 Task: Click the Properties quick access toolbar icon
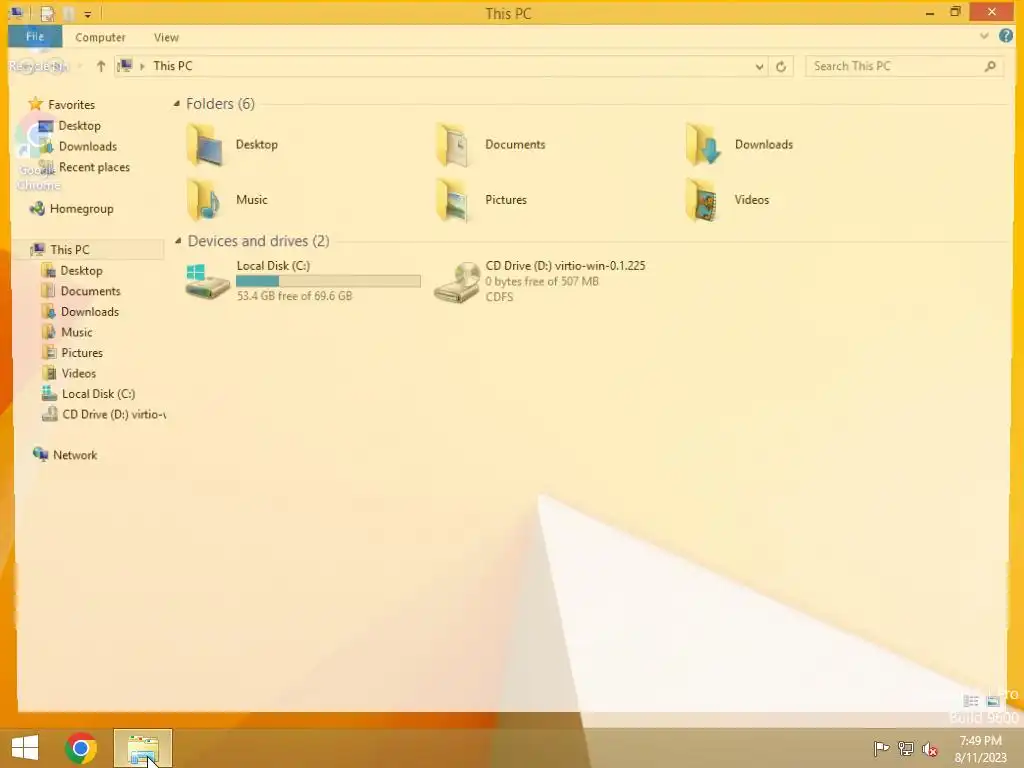pos(47,13)
